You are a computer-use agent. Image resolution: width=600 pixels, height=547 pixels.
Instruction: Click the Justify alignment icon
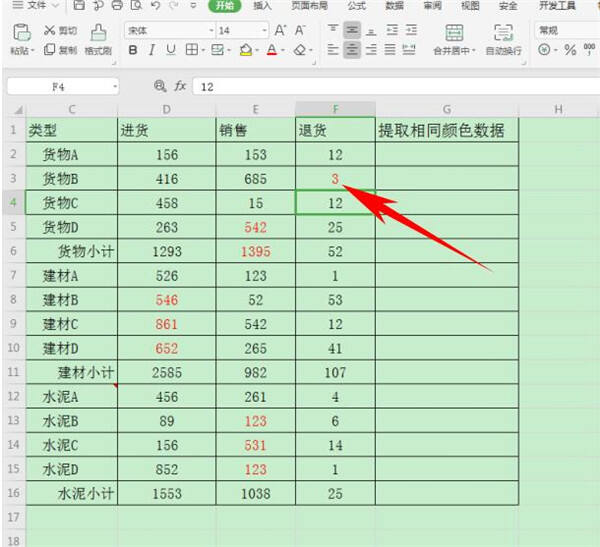390,50
